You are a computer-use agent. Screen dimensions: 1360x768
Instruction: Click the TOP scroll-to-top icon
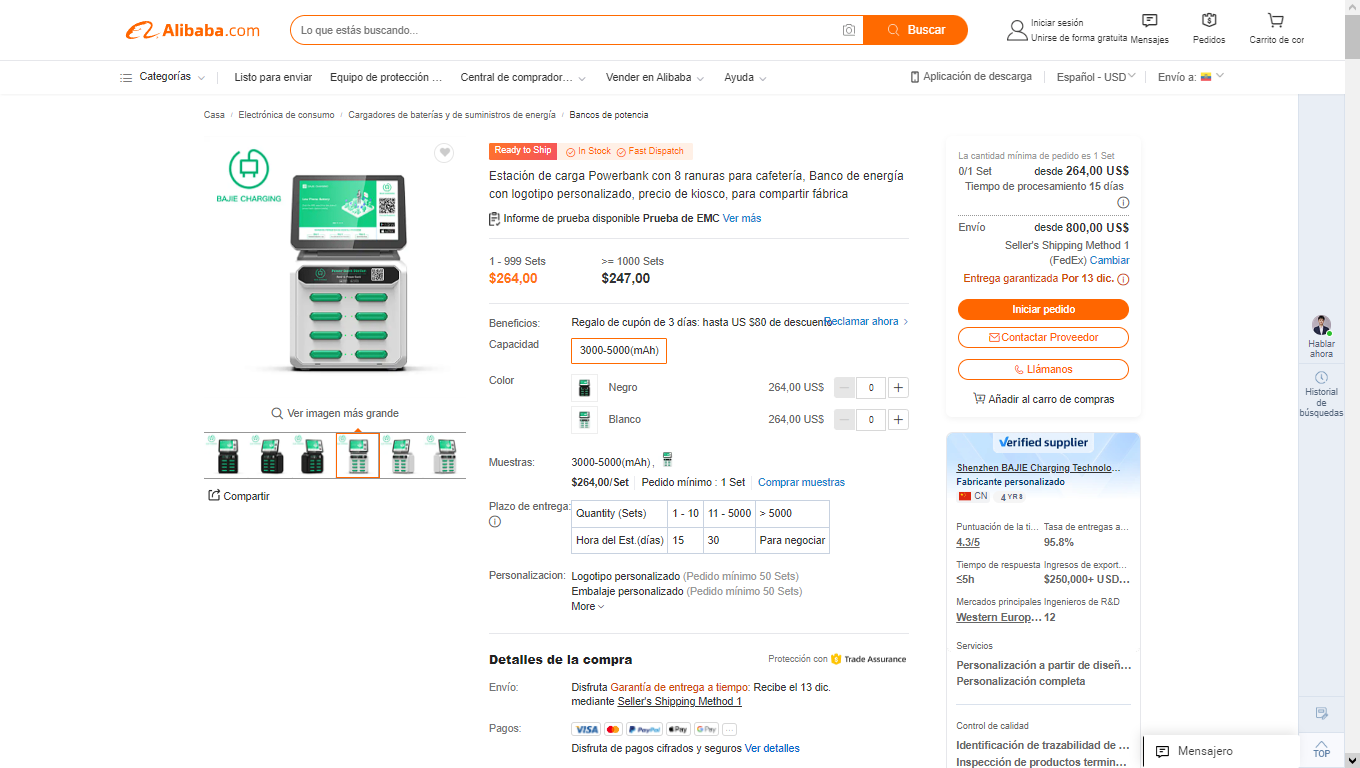click(1321, 748)
